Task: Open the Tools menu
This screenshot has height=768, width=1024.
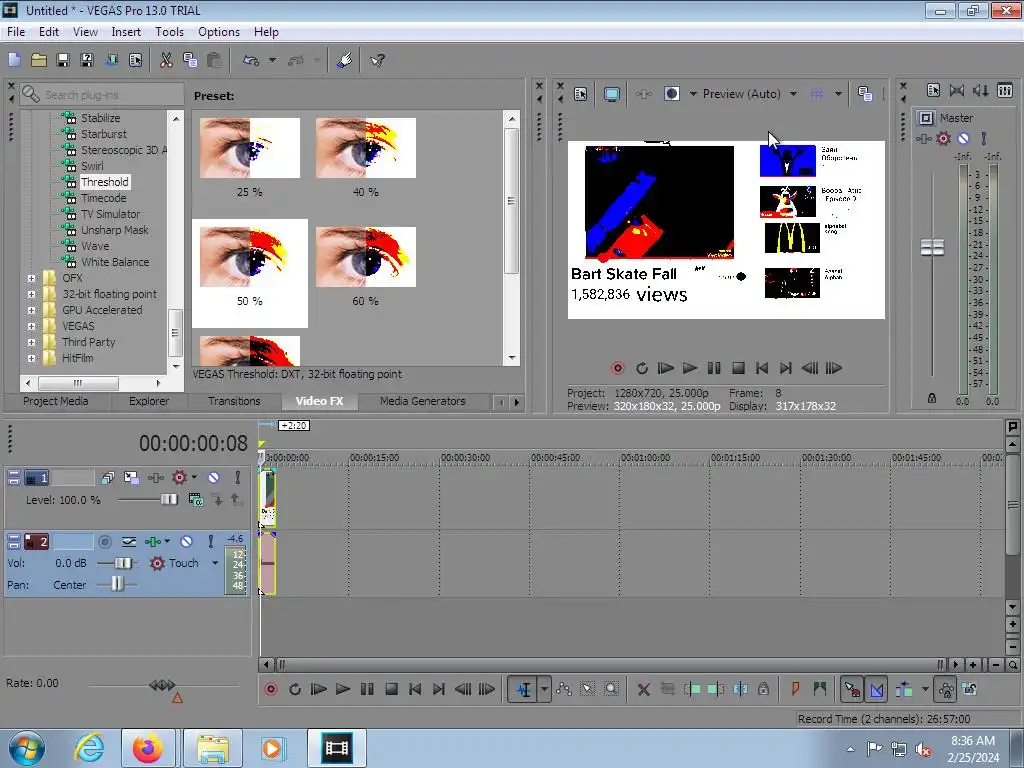Action: pyautogui.click(x=169, y=31)
